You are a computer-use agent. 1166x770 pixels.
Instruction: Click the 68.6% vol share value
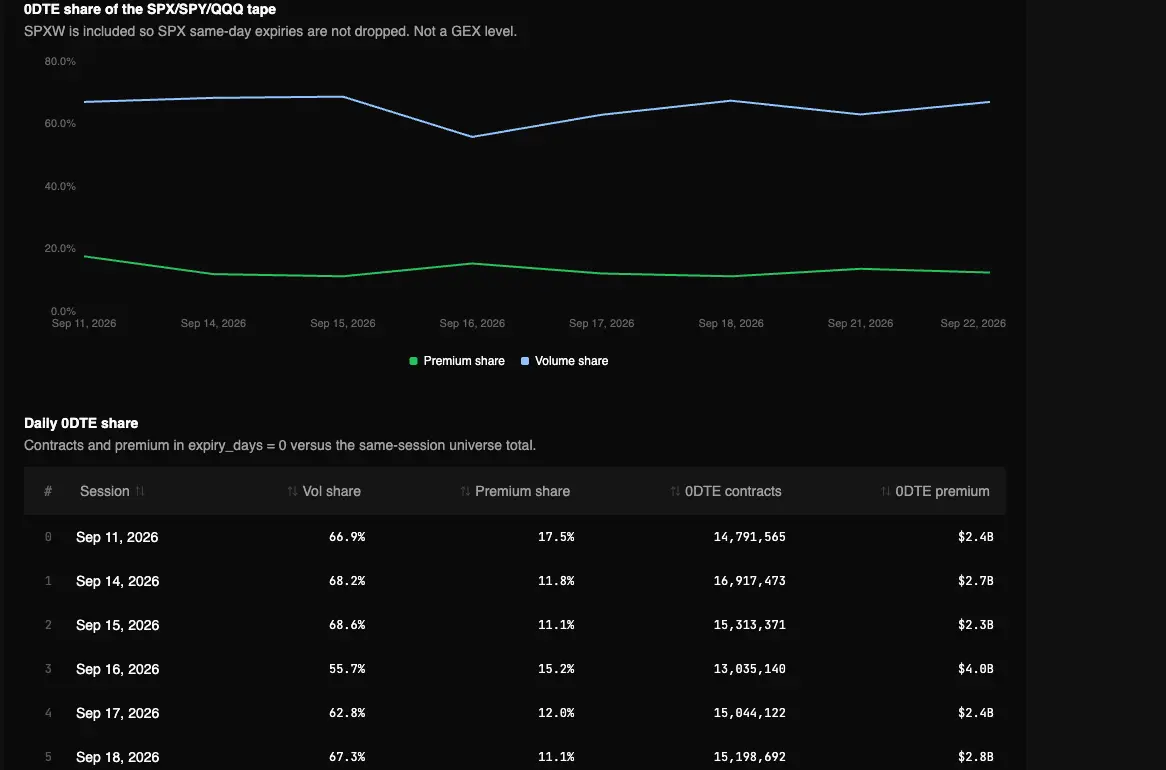pyautogui.click(x=347, y=624)
